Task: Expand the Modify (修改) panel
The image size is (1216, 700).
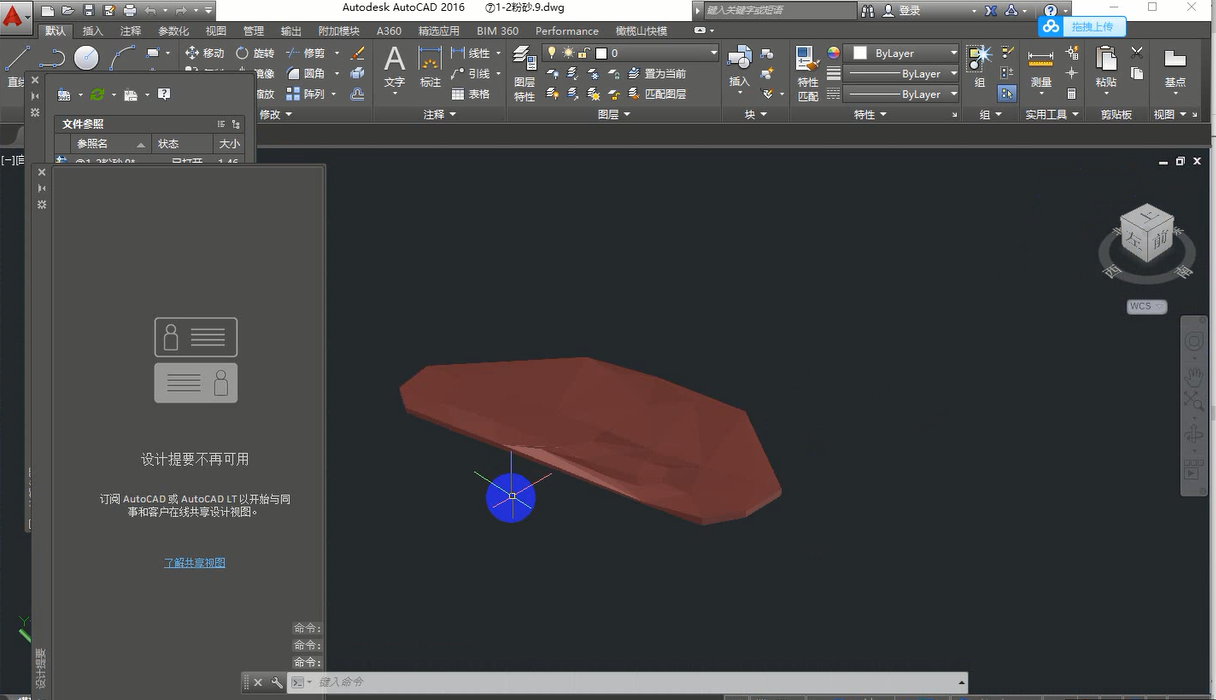Action: point(276,115)
